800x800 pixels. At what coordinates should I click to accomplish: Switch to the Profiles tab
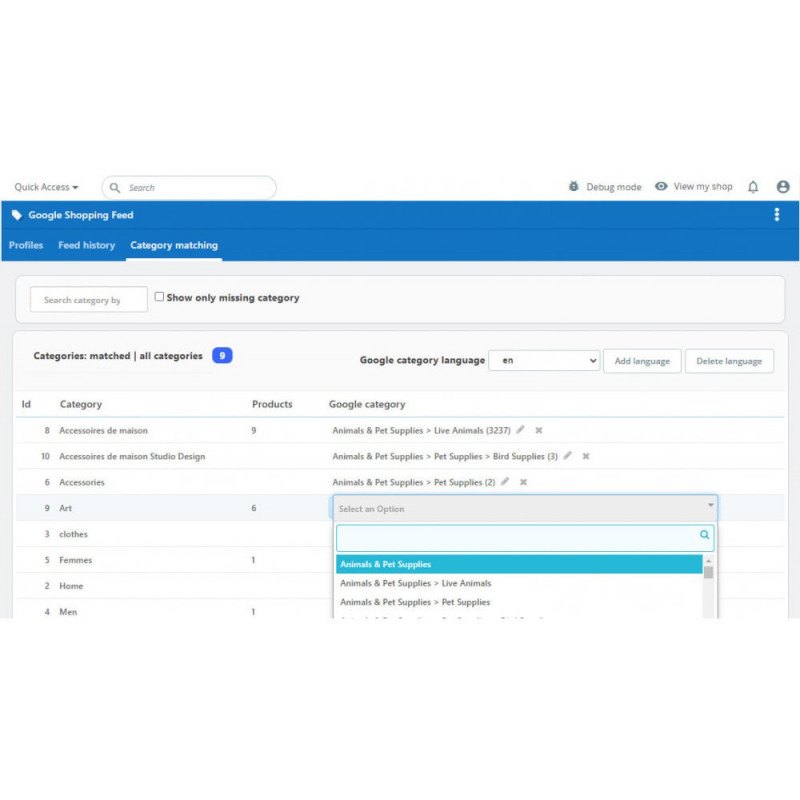point(26,245)
